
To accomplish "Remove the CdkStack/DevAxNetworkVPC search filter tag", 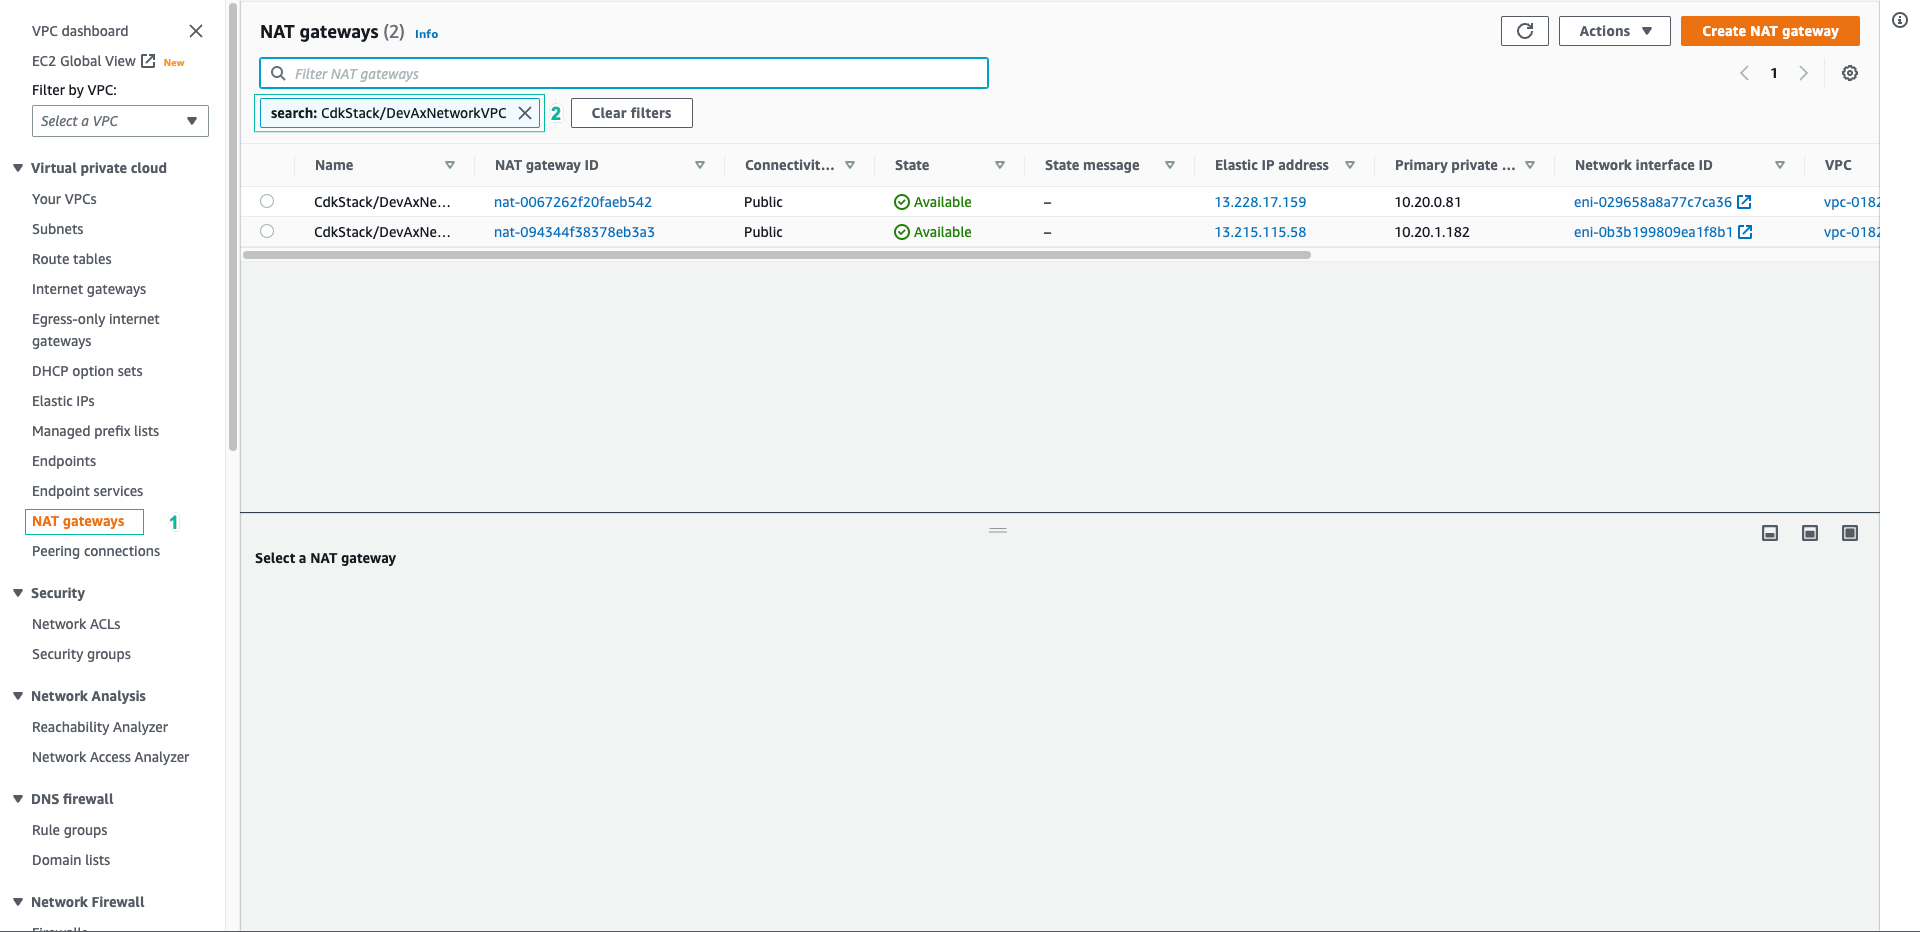I will [x=525, y=112].
